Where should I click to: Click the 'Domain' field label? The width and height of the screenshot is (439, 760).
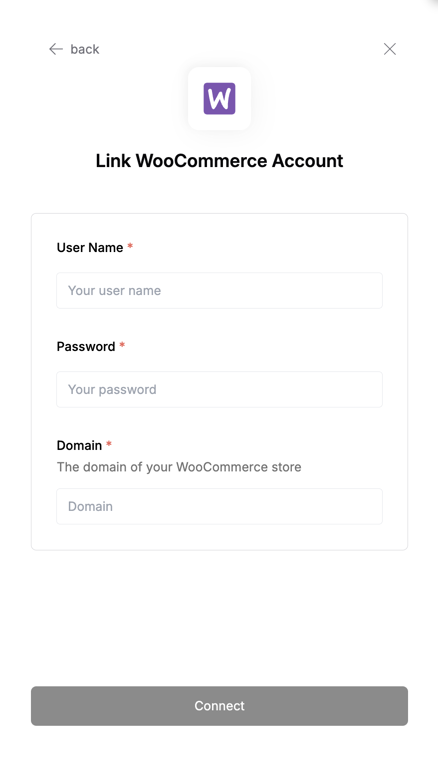79,445
